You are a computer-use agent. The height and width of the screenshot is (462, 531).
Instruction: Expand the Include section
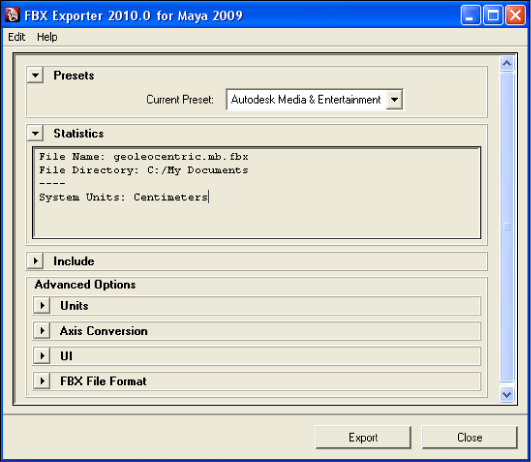pos(36,261)
